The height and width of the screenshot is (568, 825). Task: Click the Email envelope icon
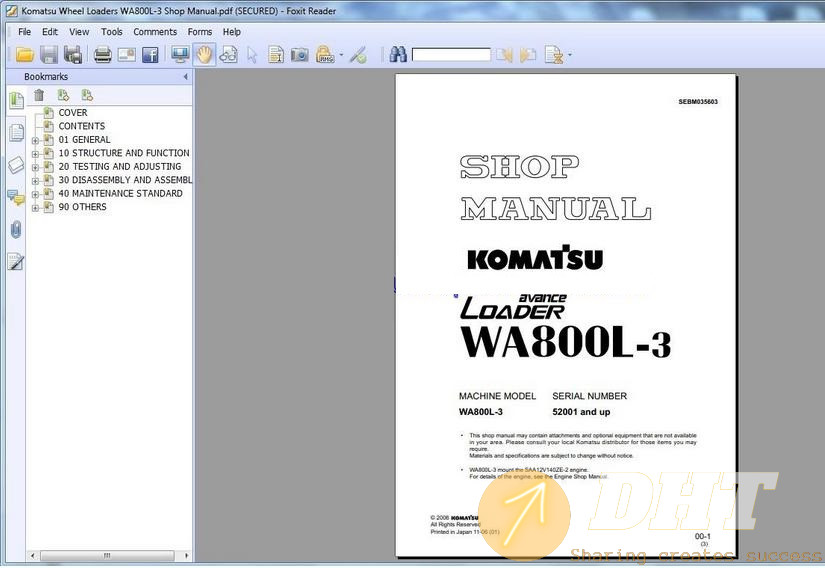point(126,55)
